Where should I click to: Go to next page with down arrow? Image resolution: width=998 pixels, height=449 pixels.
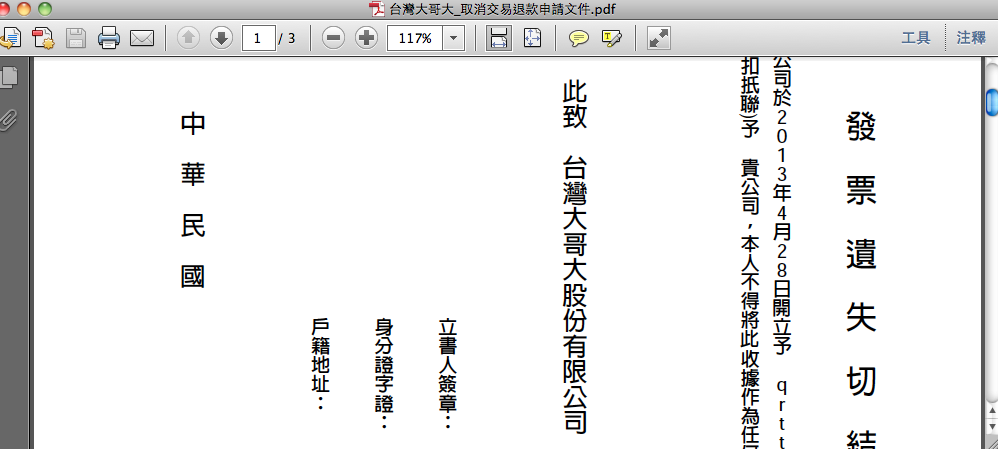(x=221, y=38)
